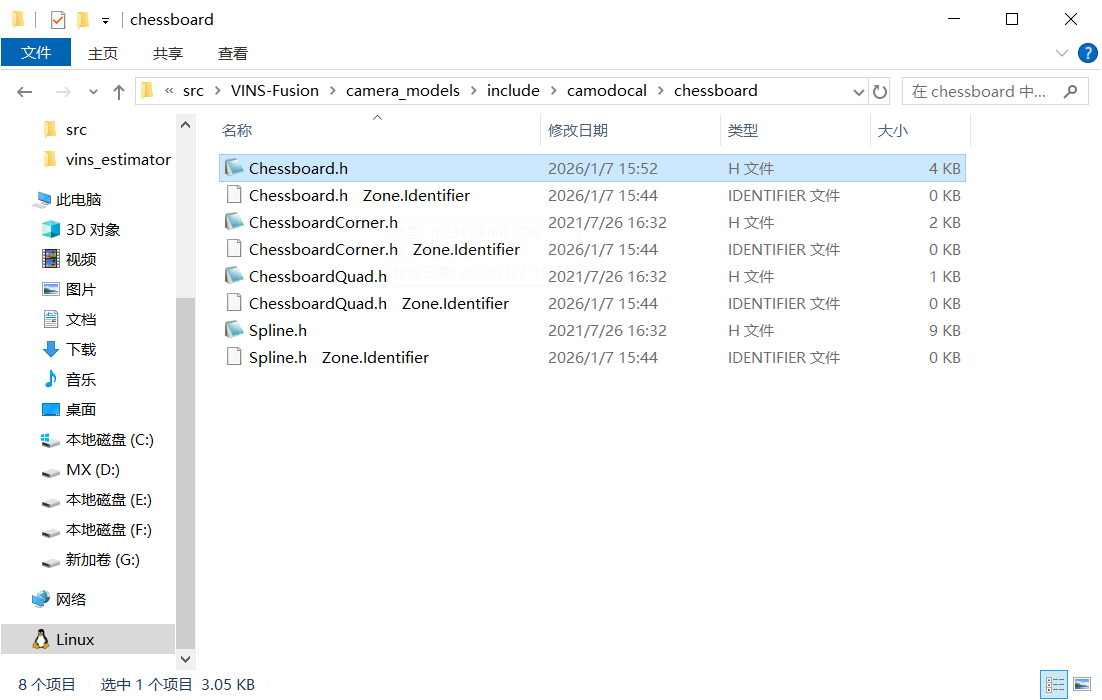This screenshot has width=1102, height=700.
Task: Open the recent locations dropdown
Action: pos(93,92)
